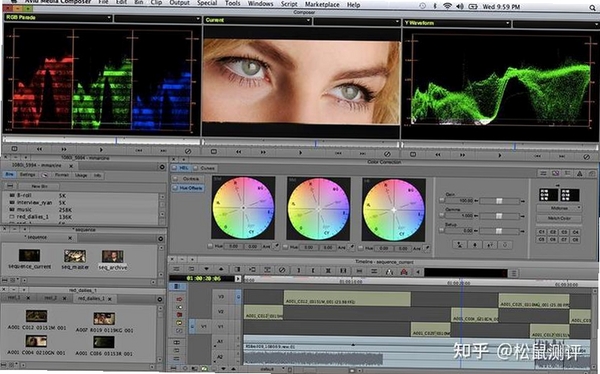Toggle the Hue checkbox under the midtones wheel
The image size is (600, 374).
tap(285, 247)
